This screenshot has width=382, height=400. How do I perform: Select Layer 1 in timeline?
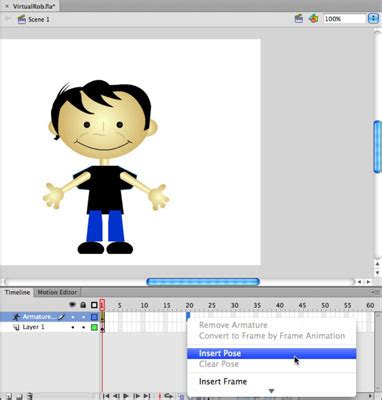[x=33, y=327]
